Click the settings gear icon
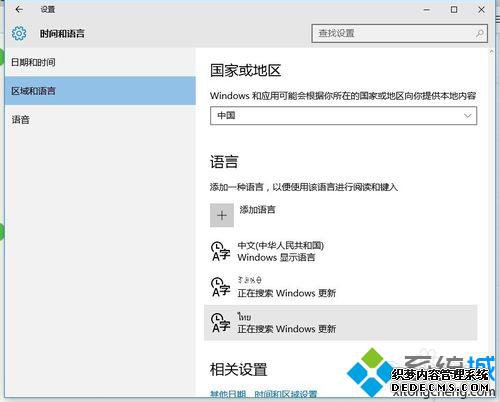 point(19,33)
